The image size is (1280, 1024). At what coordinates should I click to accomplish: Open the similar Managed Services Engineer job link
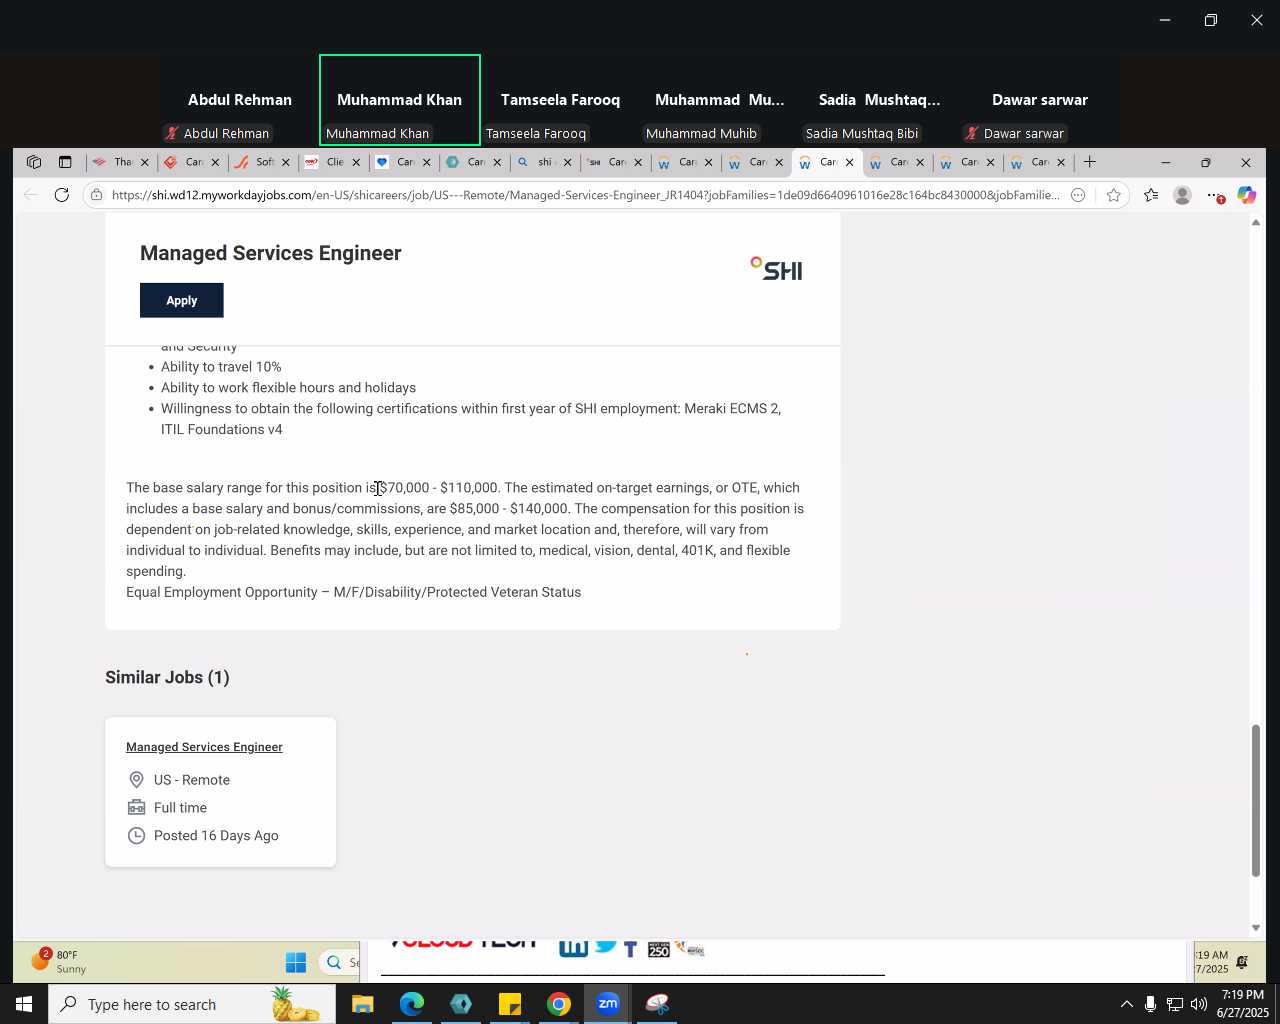(x=204, y=747)
